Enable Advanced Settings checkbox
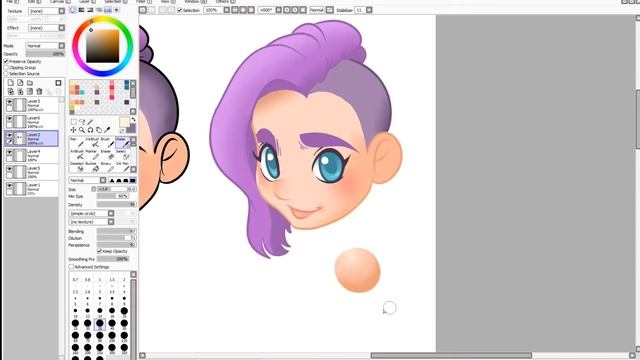Image resolution: width=640 pixels, height=360 pixels. point(71,267)
